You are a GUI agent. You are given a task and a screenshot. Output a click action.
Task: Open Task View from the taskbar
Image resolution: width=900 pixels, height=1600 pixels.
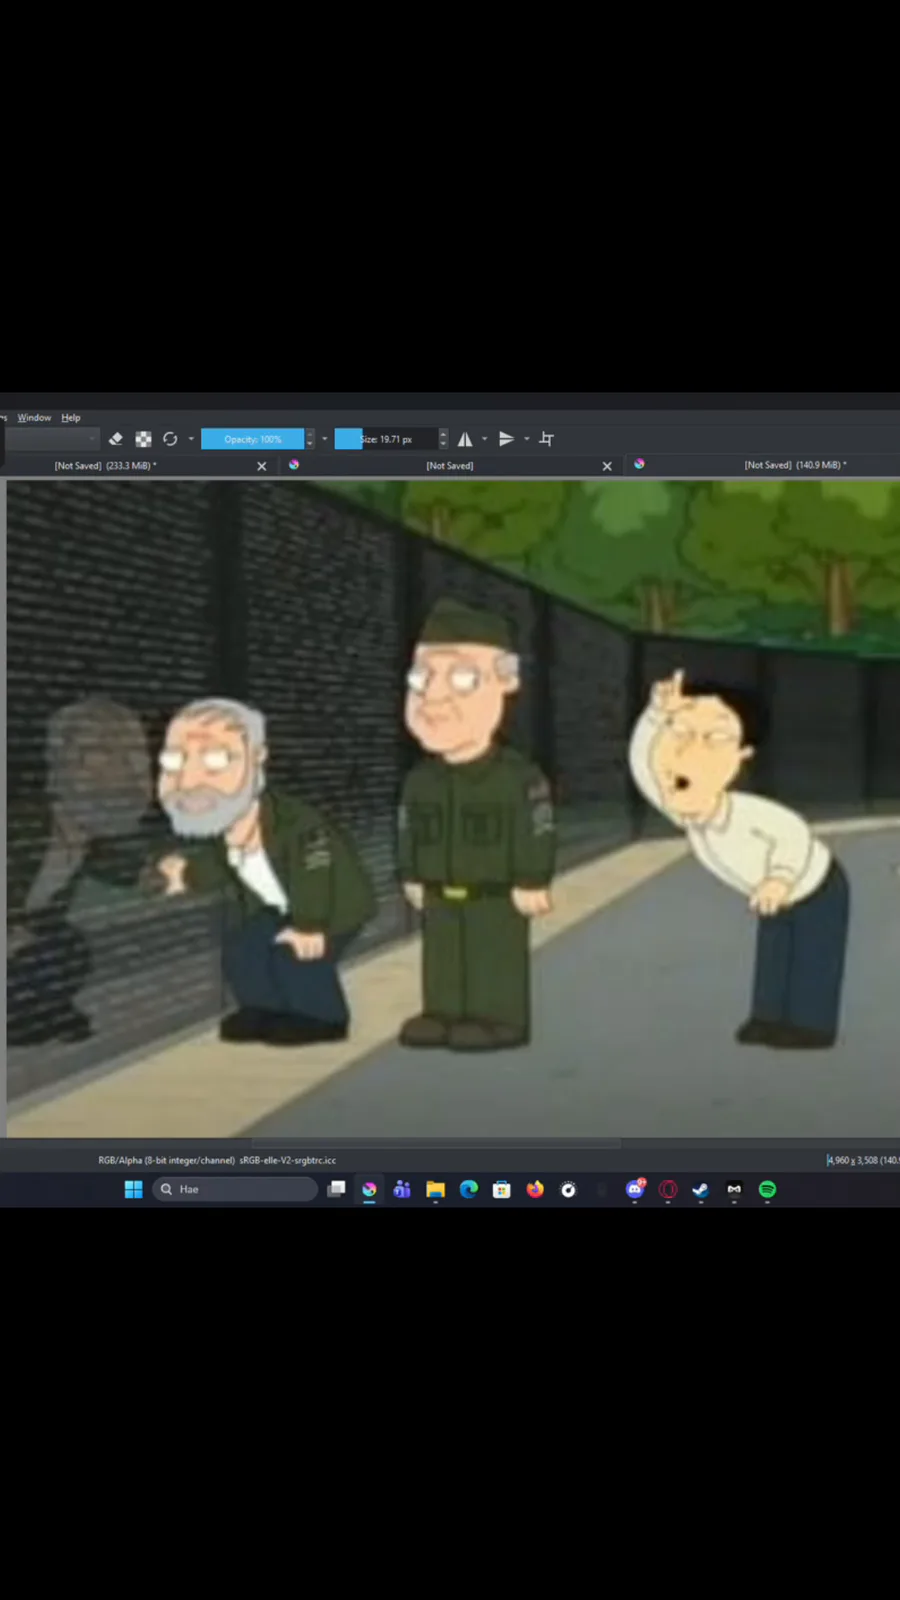(337, 1189)
